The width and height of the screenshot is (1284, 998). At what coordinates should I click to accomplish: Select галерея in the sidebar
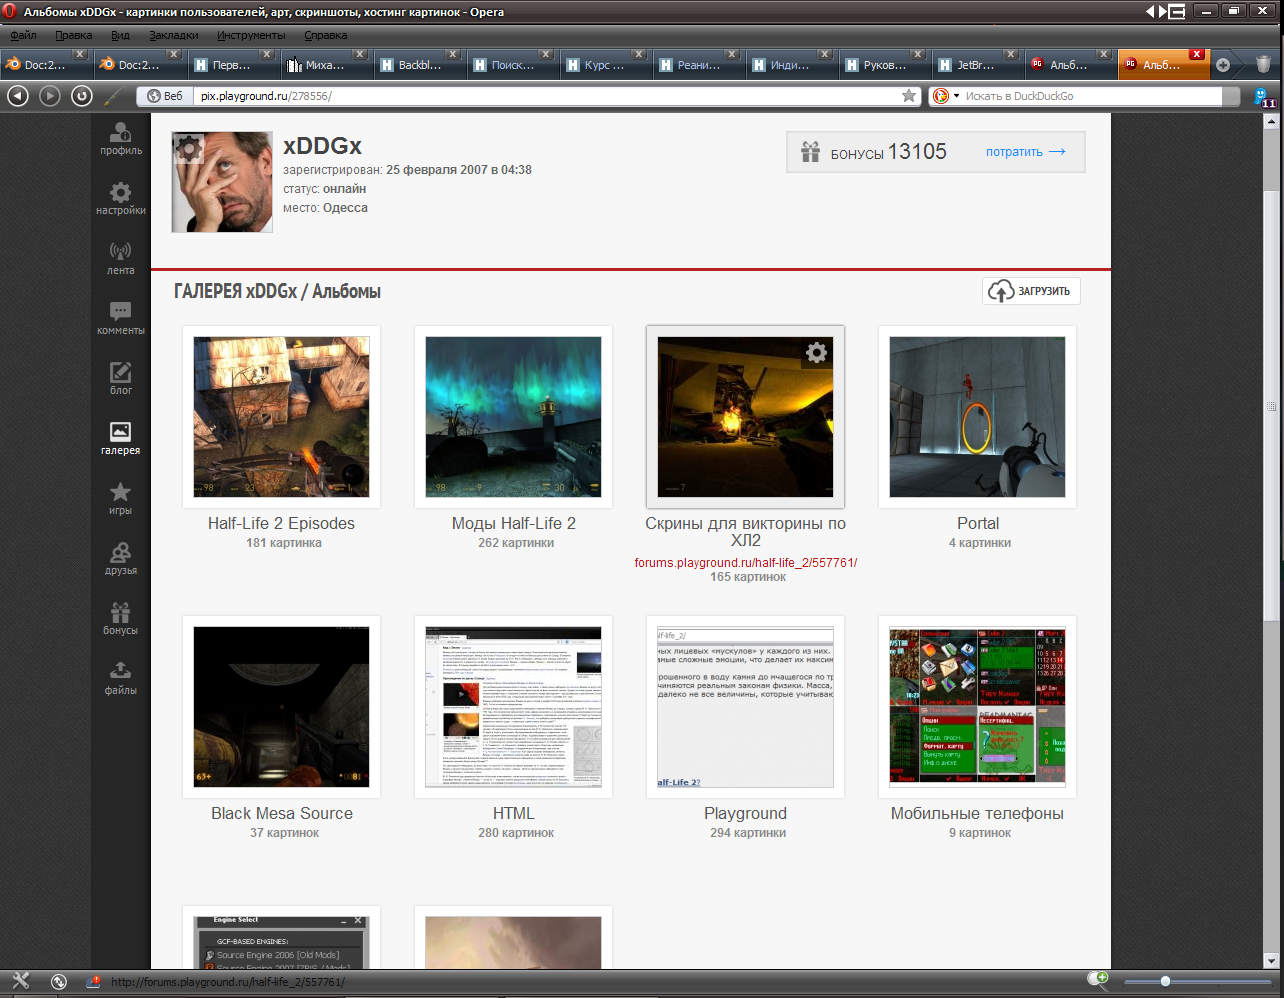pos(120,438)
